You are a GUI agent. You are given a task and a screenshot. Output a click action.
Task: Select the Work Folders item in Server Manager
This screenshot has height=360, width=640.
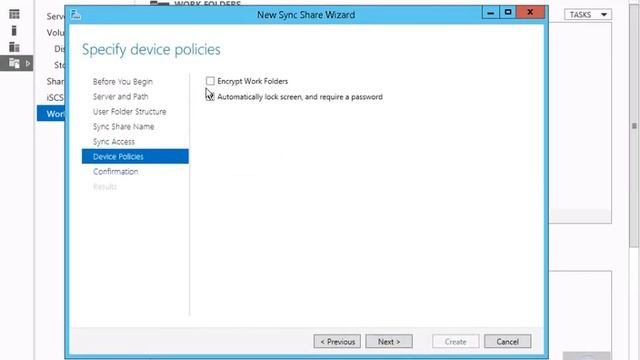tap(51, 113)
